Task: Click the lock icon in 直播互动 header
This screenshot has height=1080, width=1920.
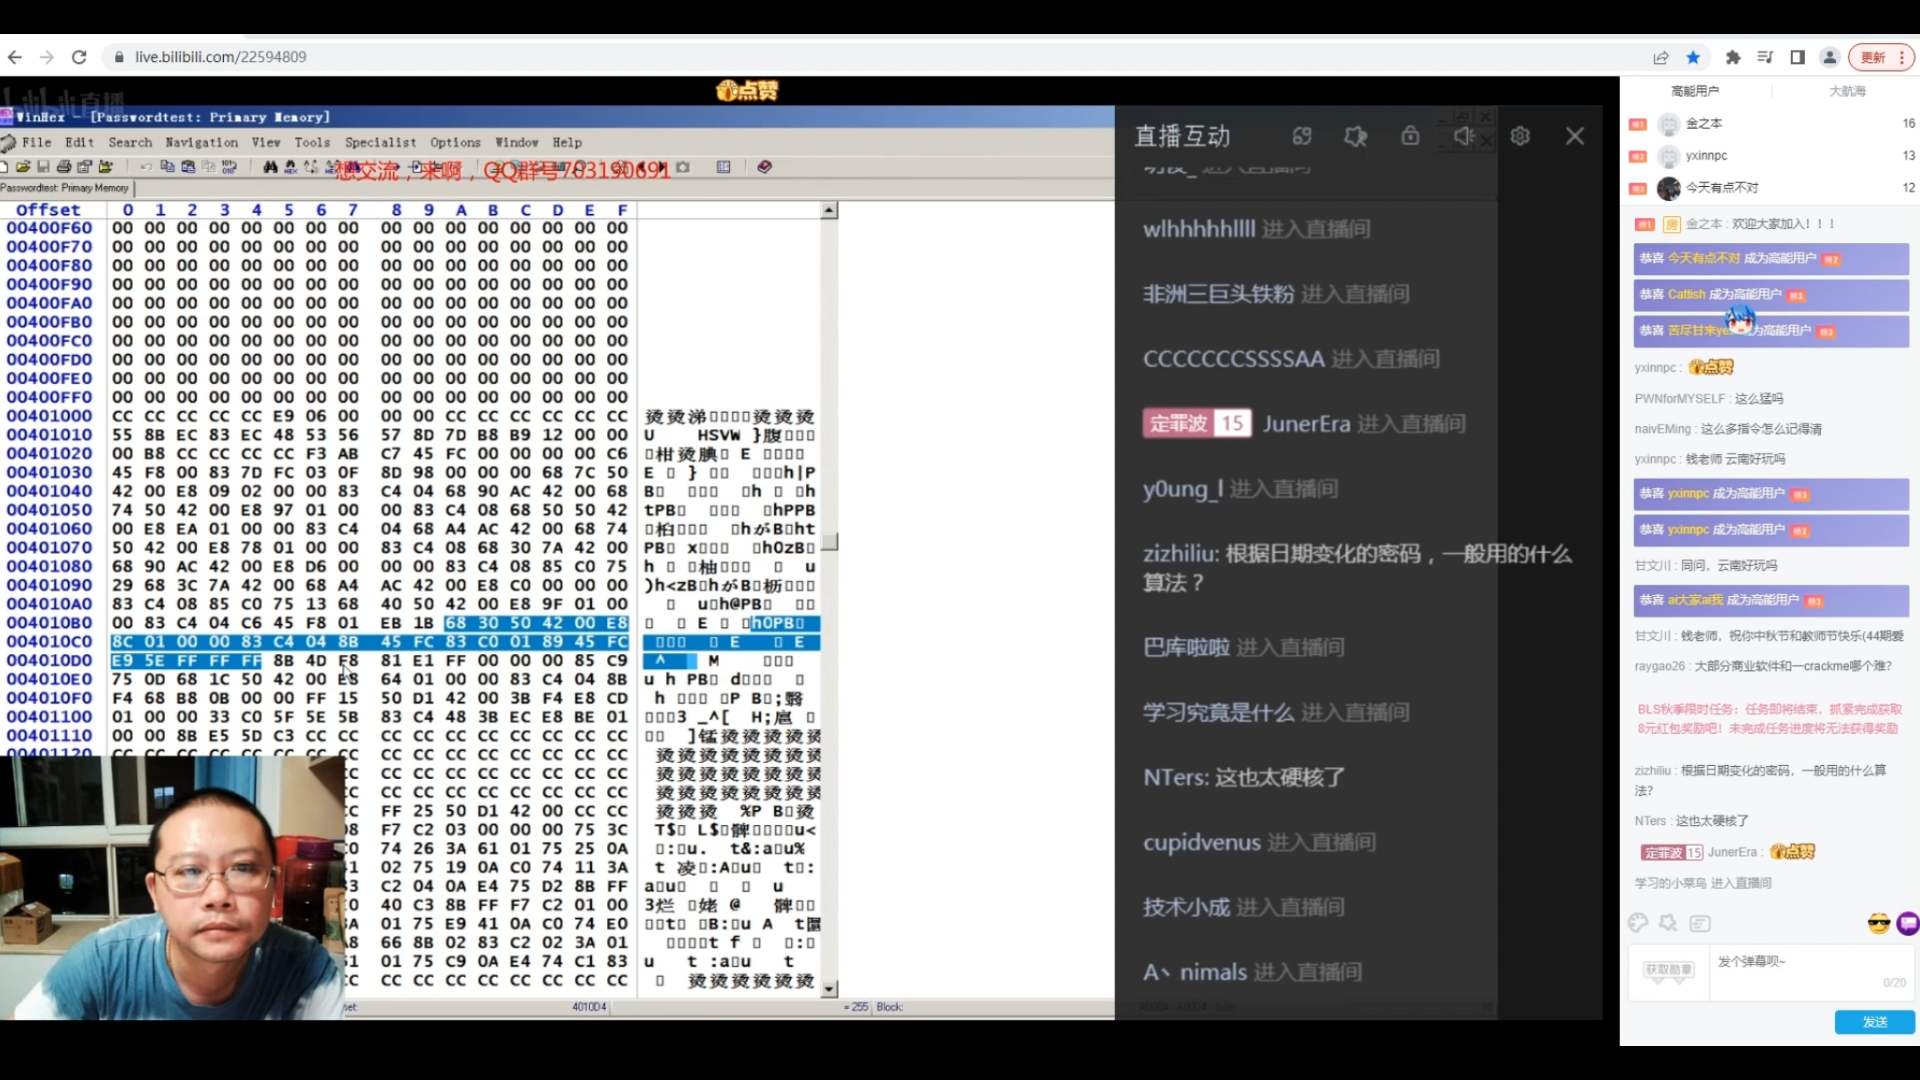Action: (x=1410, y=135)
